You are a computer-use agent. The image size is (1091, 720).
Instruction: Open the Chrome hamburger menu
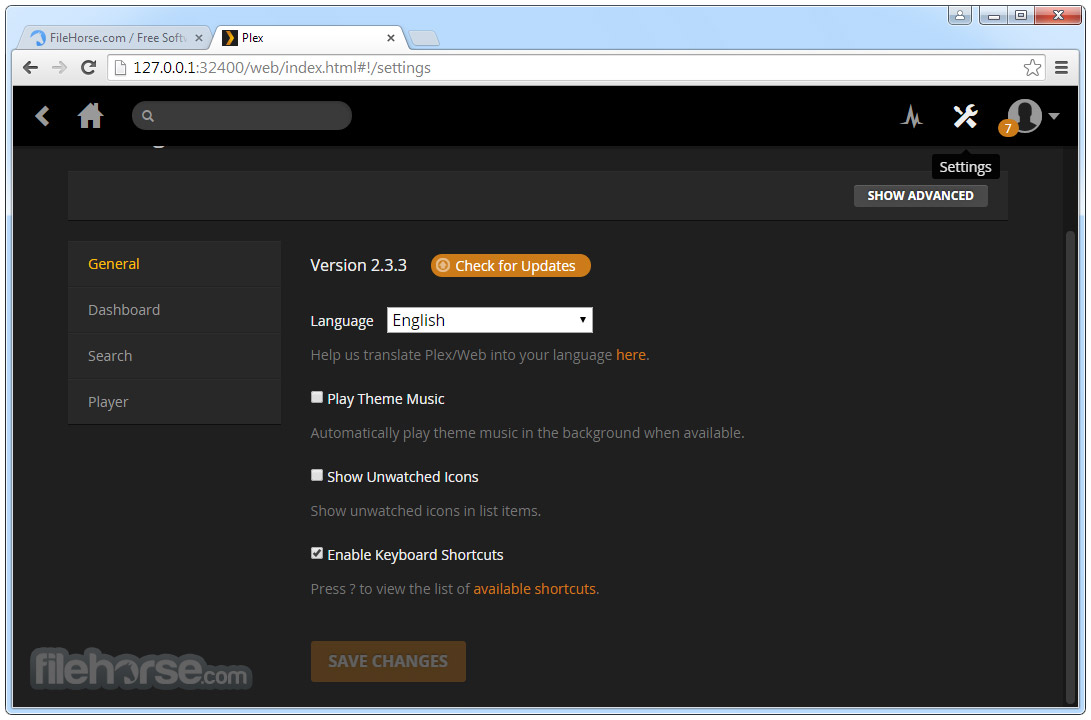pos(1061,67)
